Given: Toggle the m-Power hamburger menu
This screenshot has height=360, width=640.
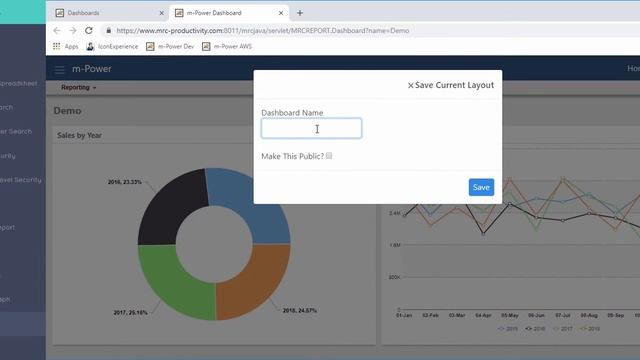Looking at the screenshot, I should click(x=60, y=70).
